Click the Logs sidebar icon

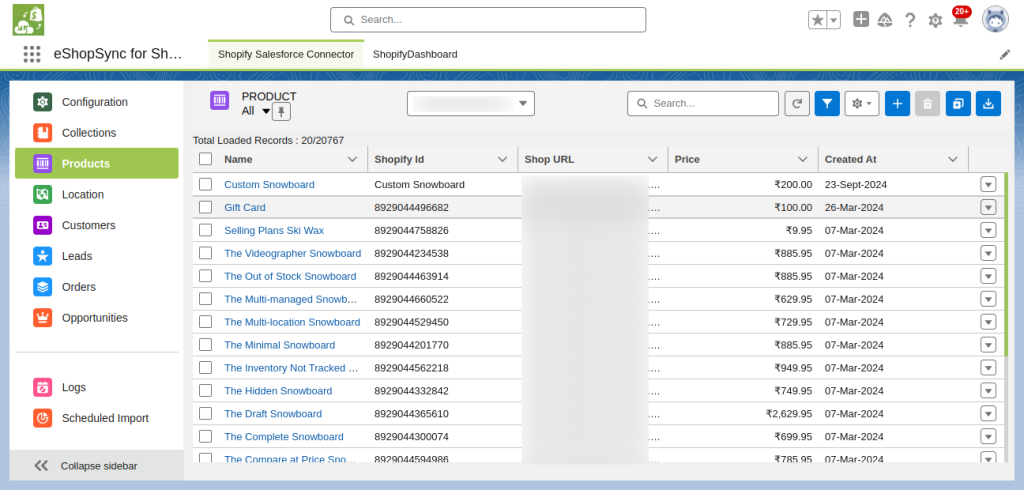click(x=42, y=387)
